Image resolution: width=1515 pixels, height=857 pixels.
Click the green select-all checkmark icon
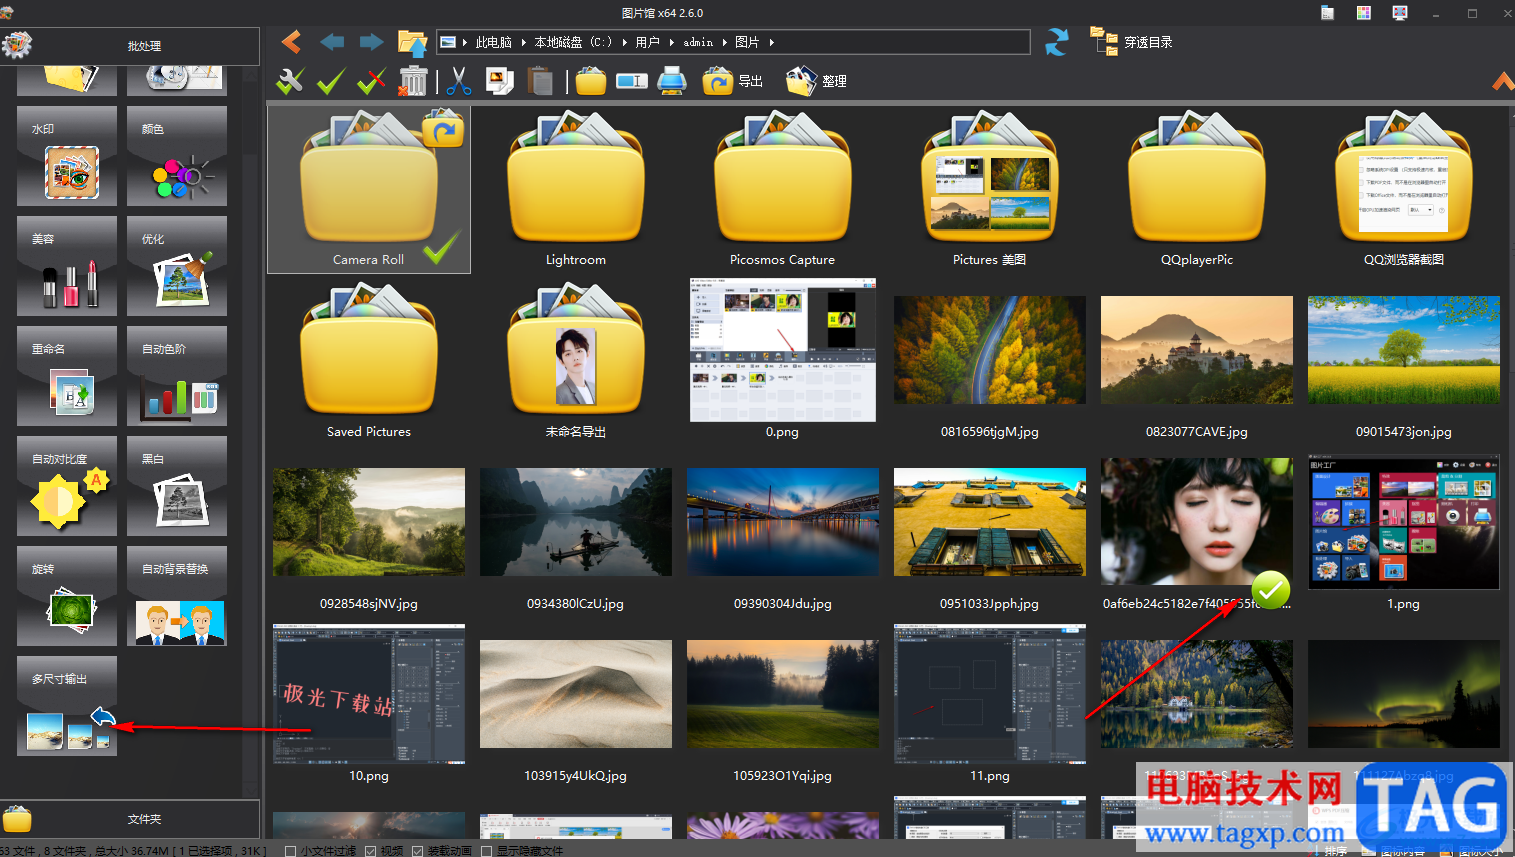click(x=331, y=81)
